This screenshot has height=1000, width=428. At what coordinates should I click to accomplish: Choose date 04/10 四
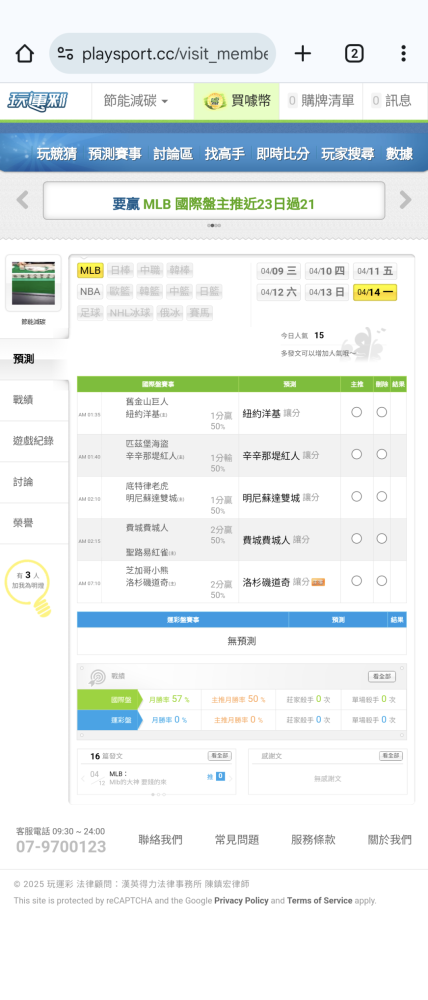pos(327,271)
